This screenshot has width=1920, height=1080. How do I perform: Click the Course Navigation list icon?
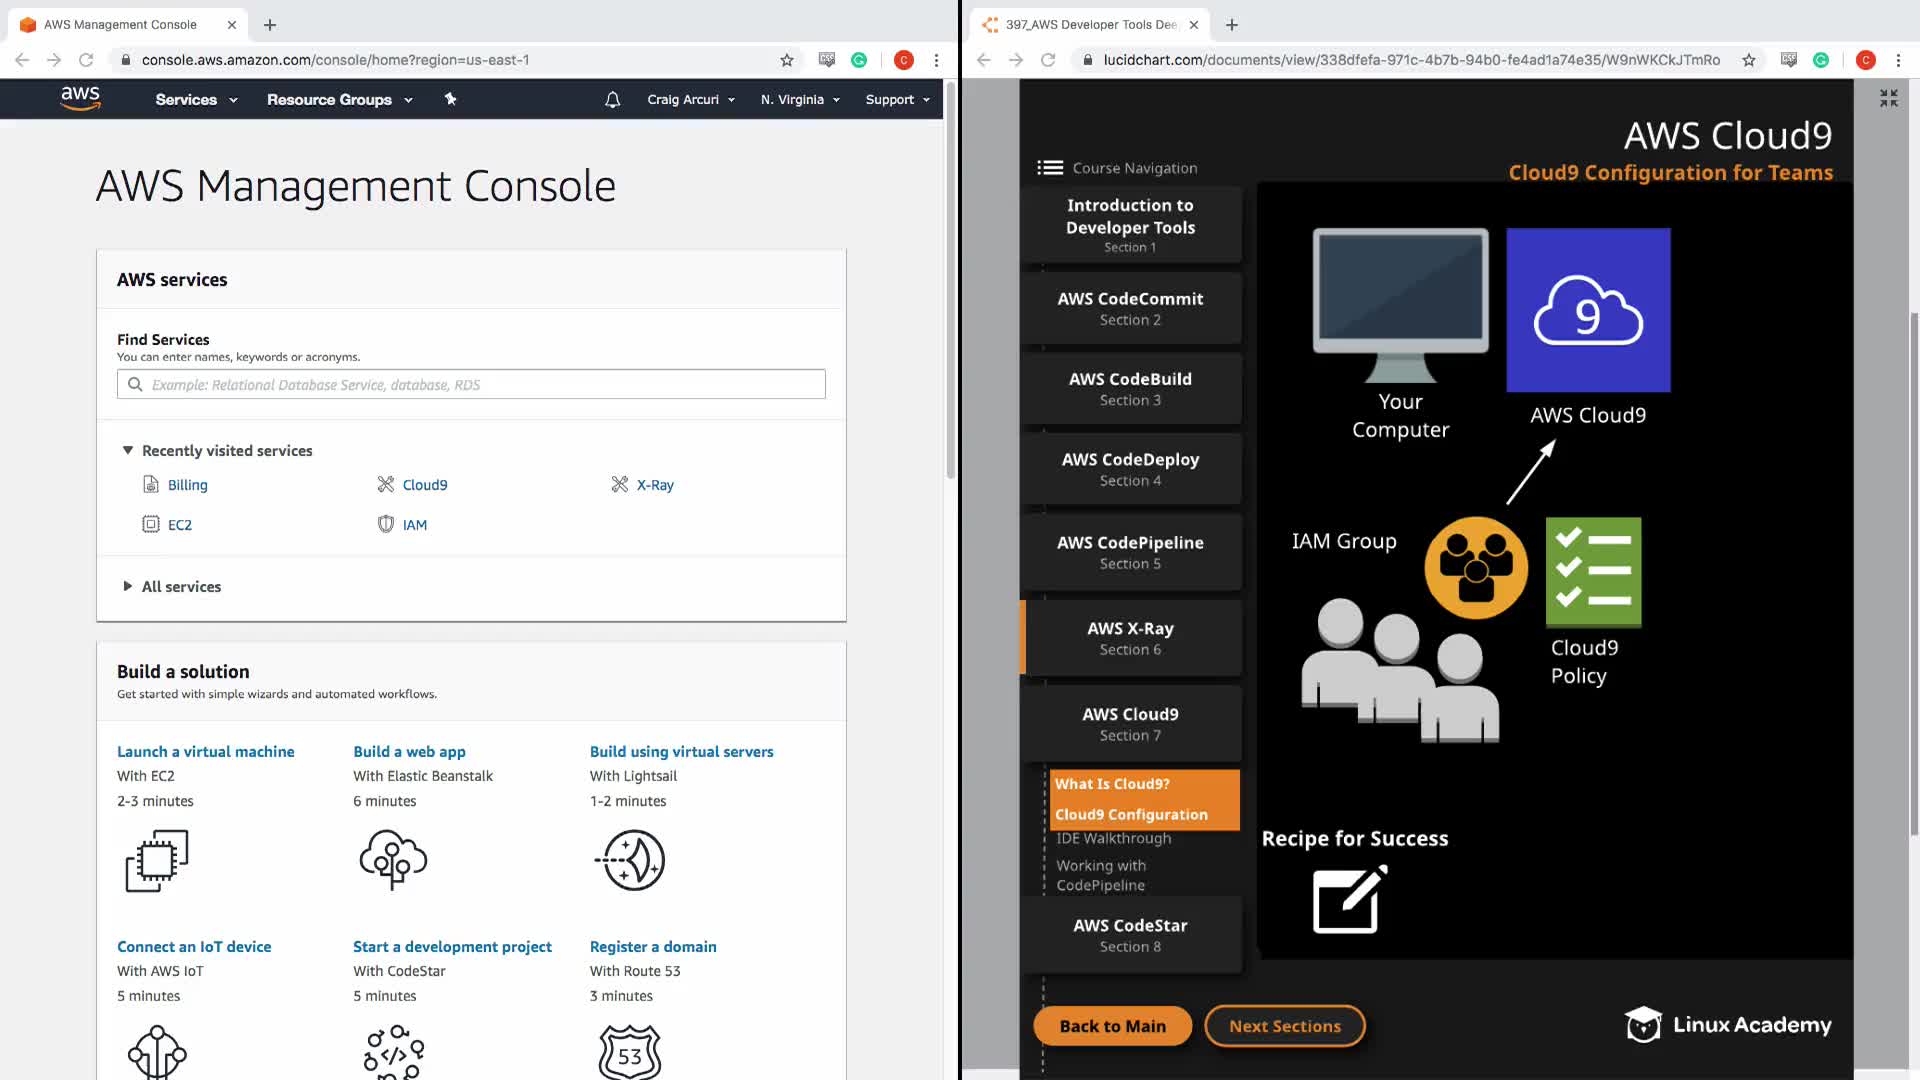coord(1049,168)
